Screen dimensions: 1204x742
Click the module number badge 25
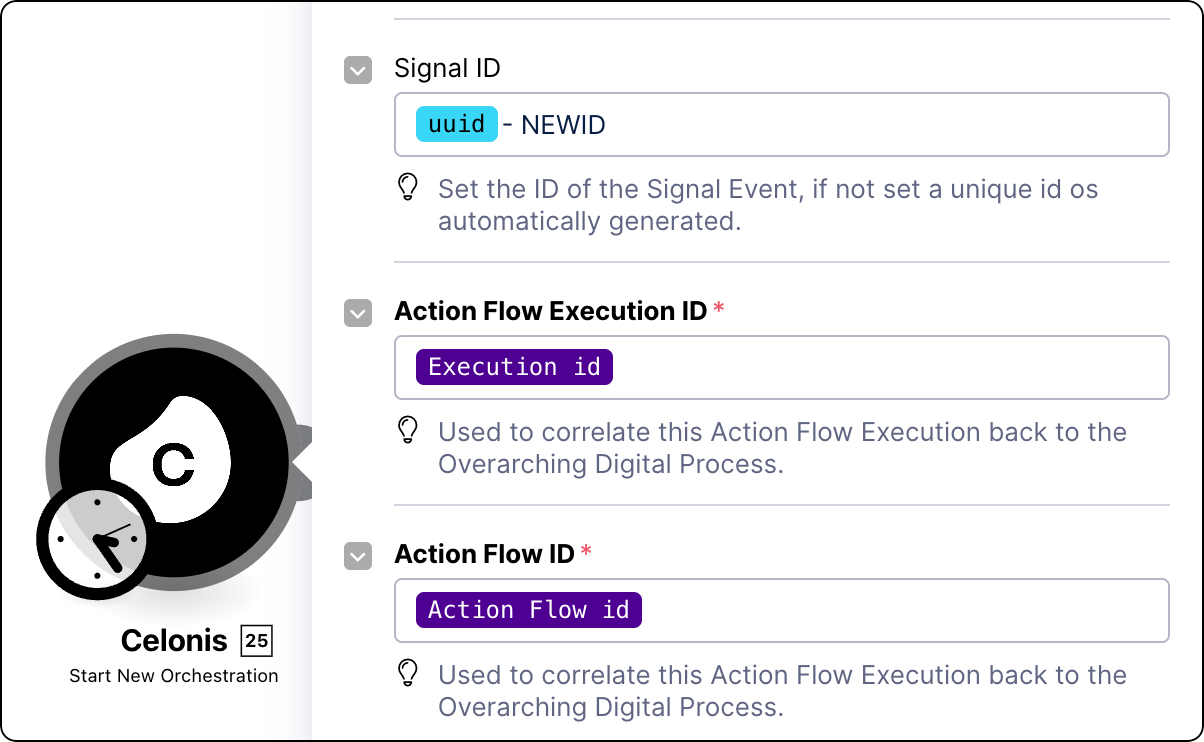[x=257, y=641]
